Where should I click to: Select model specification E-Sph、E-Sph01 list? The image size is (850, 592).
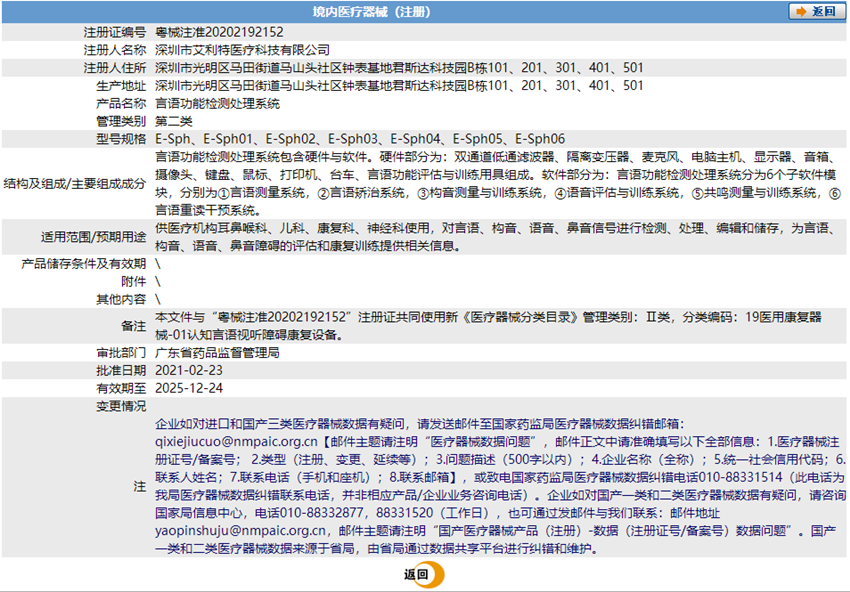point(360,139)
